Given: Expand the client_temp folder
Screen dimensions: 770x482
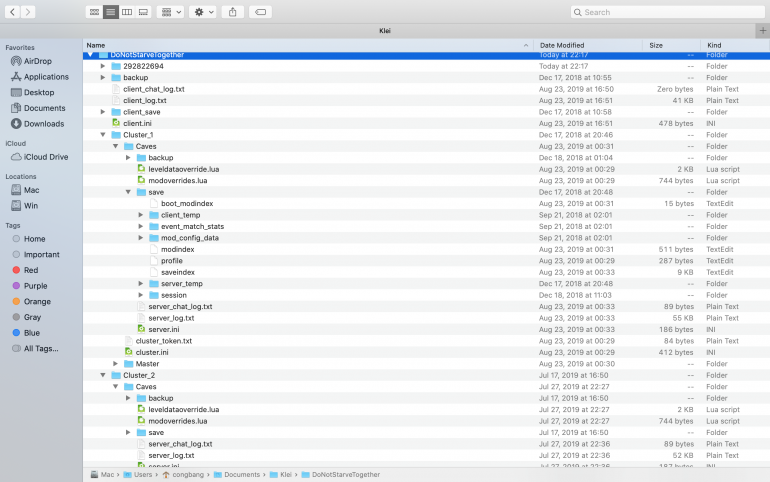Looking at the screenshot, I should [x=140, y=215].
